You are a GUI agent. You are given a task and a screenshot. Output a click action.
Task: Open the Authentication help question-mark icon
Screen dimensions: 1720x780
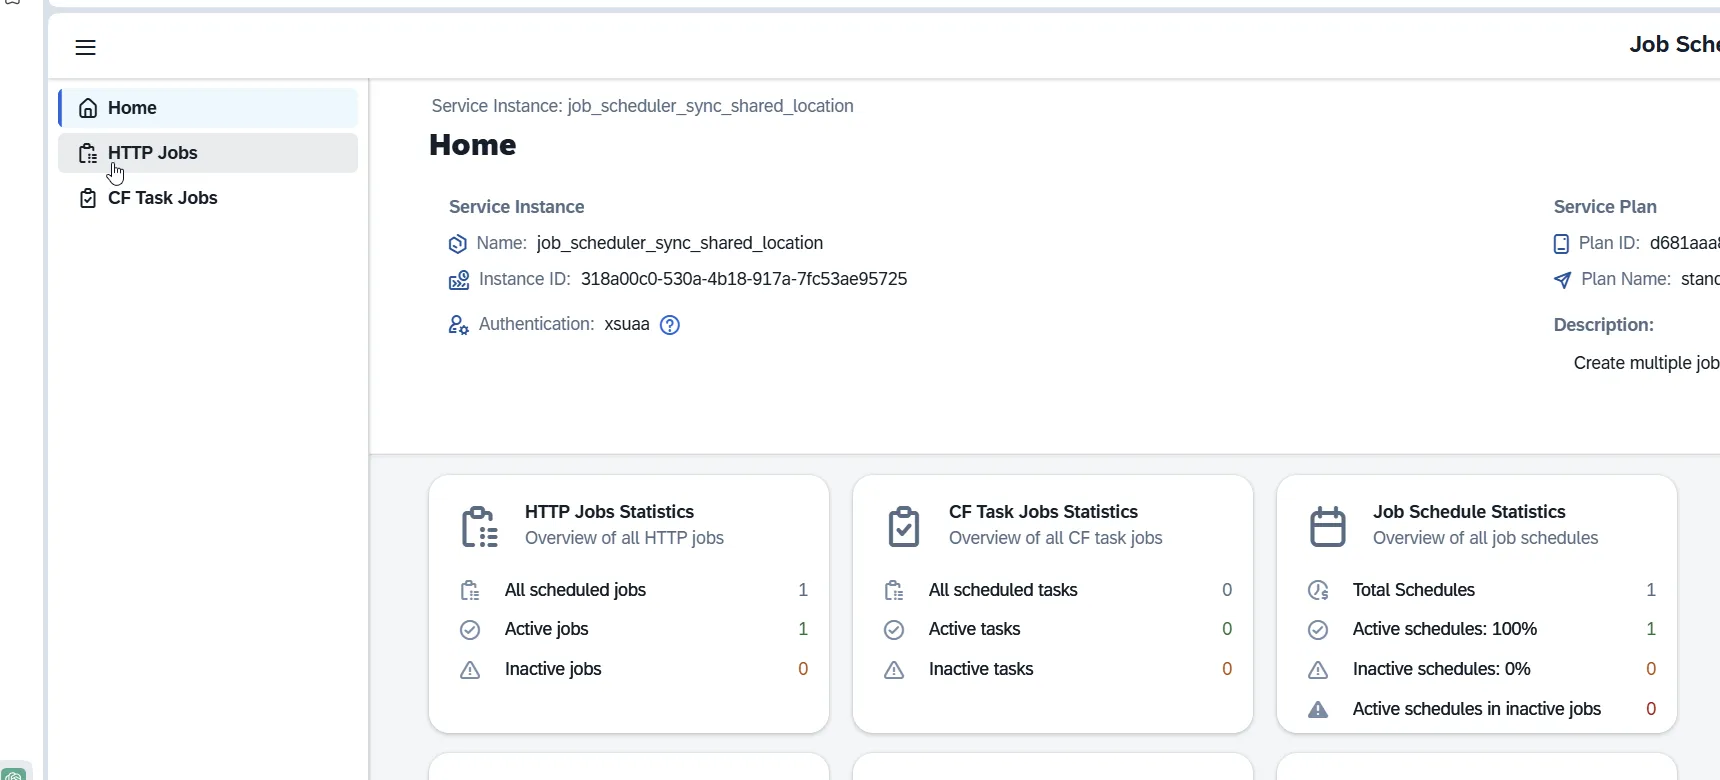coord(670,325)
